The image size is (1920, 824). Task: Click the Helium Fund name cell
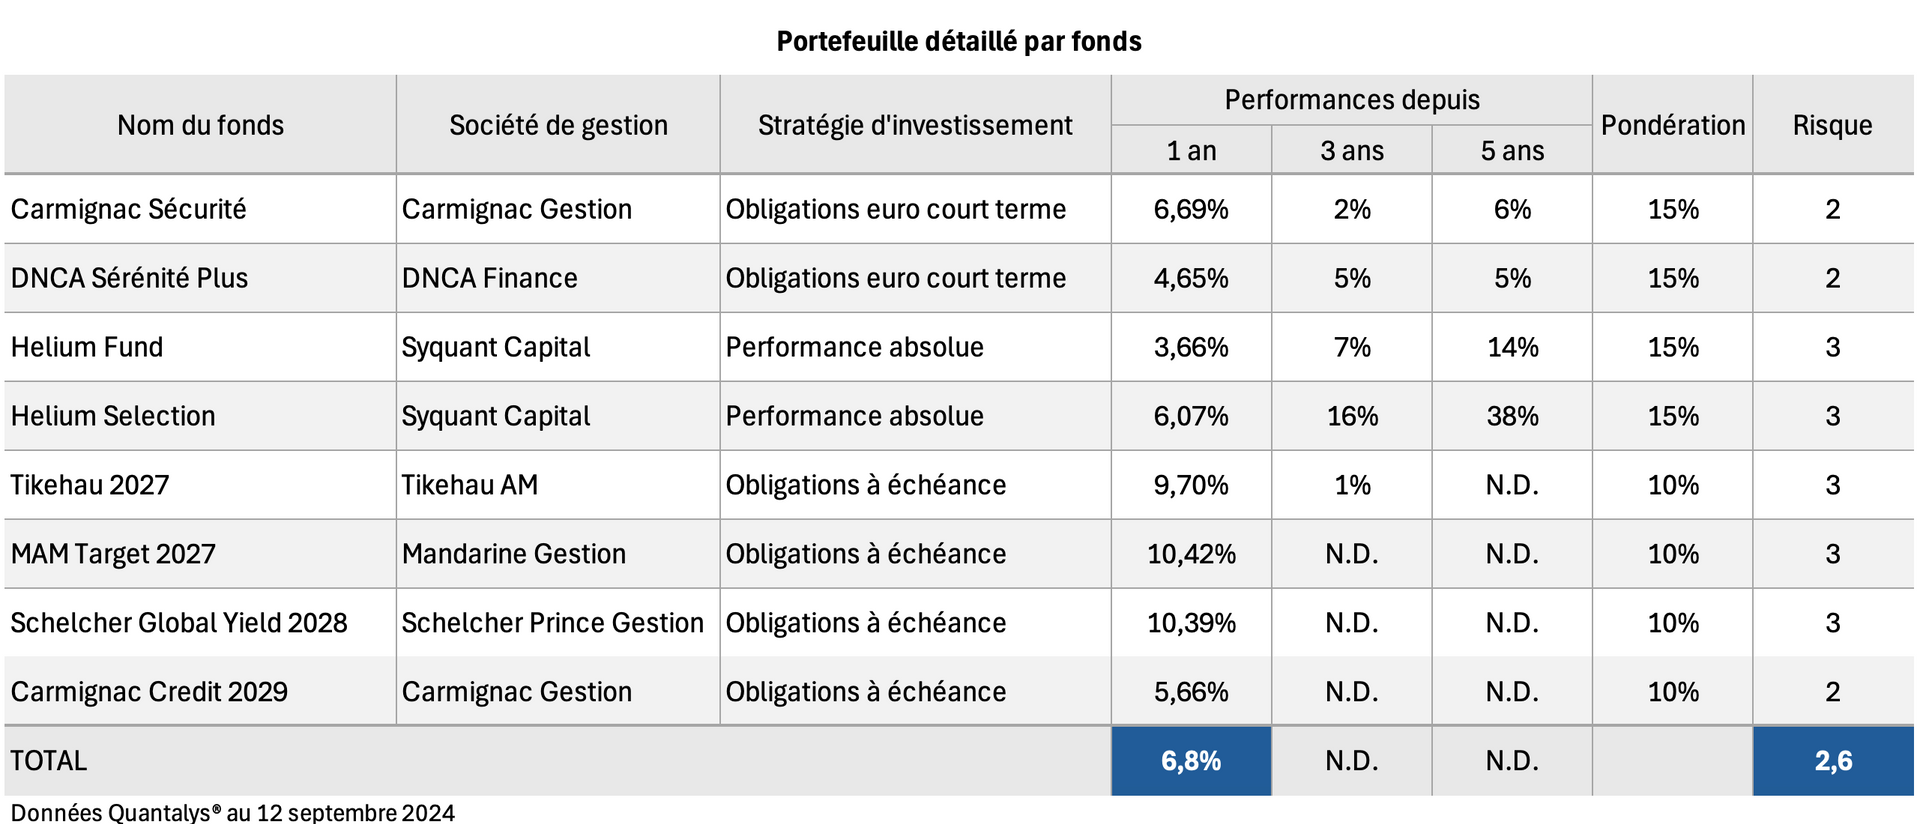pyautogui.click(x=87, y=347)
